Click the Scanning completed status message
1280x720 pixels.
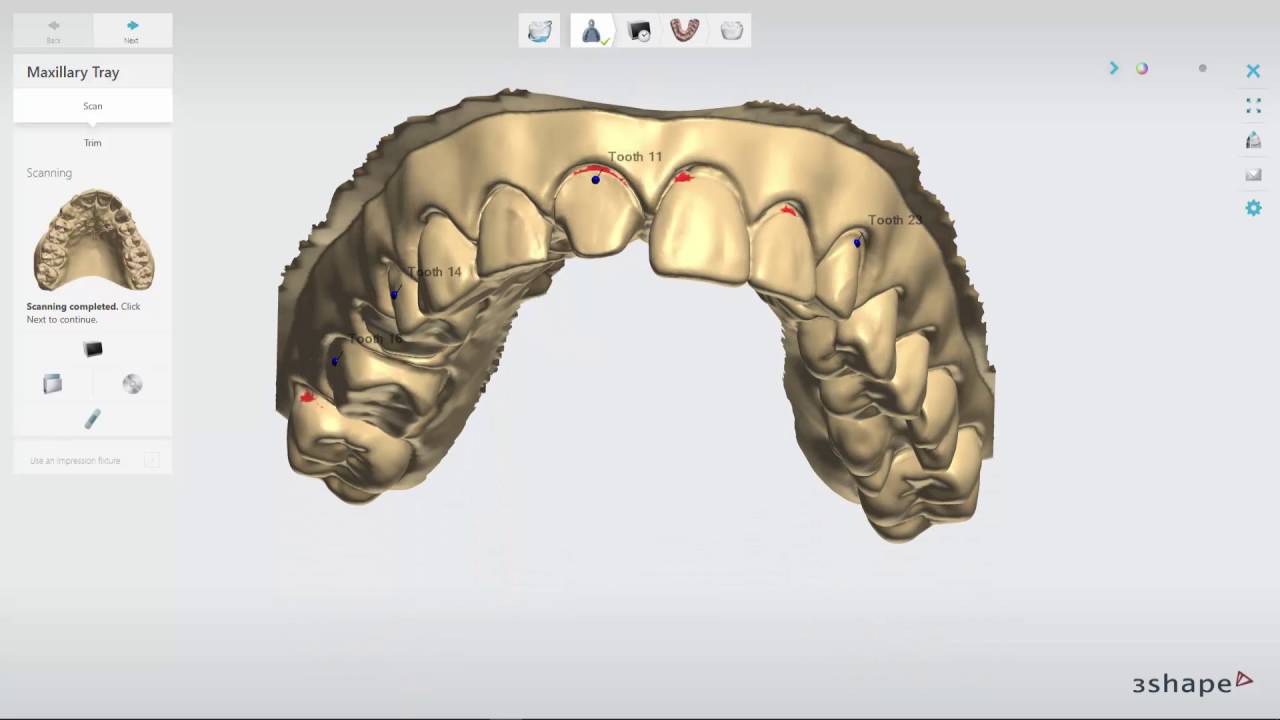[83, 313]
